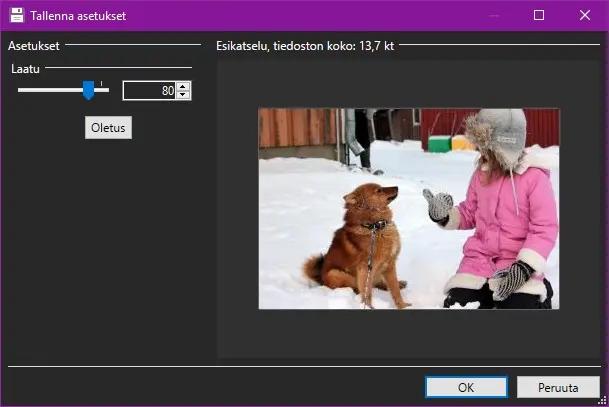This screenshot has height=407, width=609.
Task: Click the dark empty area below preview image
Action: pyautogui.click(x=408, y=335)
